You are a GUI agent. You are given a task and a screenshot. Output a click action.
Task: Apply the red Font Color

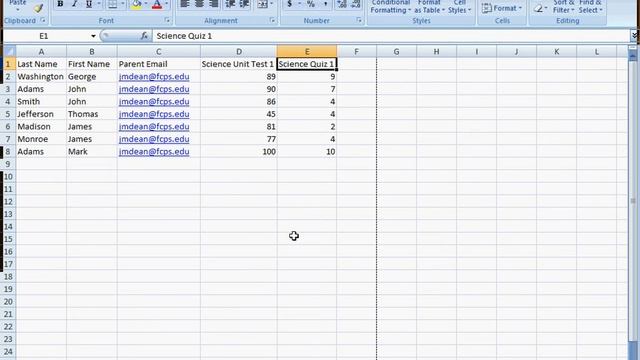[157, 4]
